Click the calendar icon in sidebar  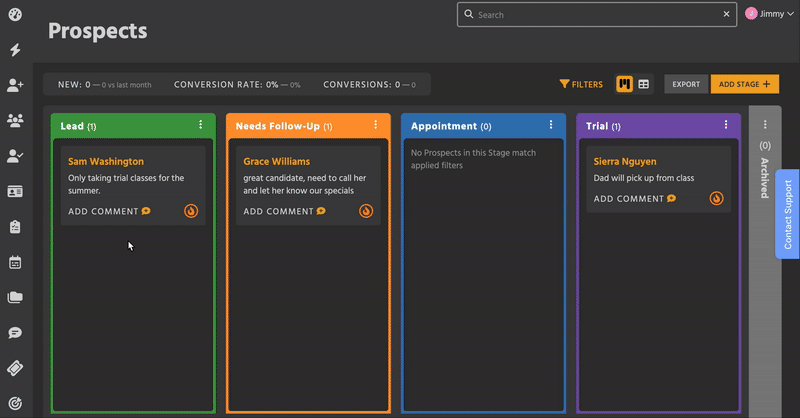click(15, 263)
